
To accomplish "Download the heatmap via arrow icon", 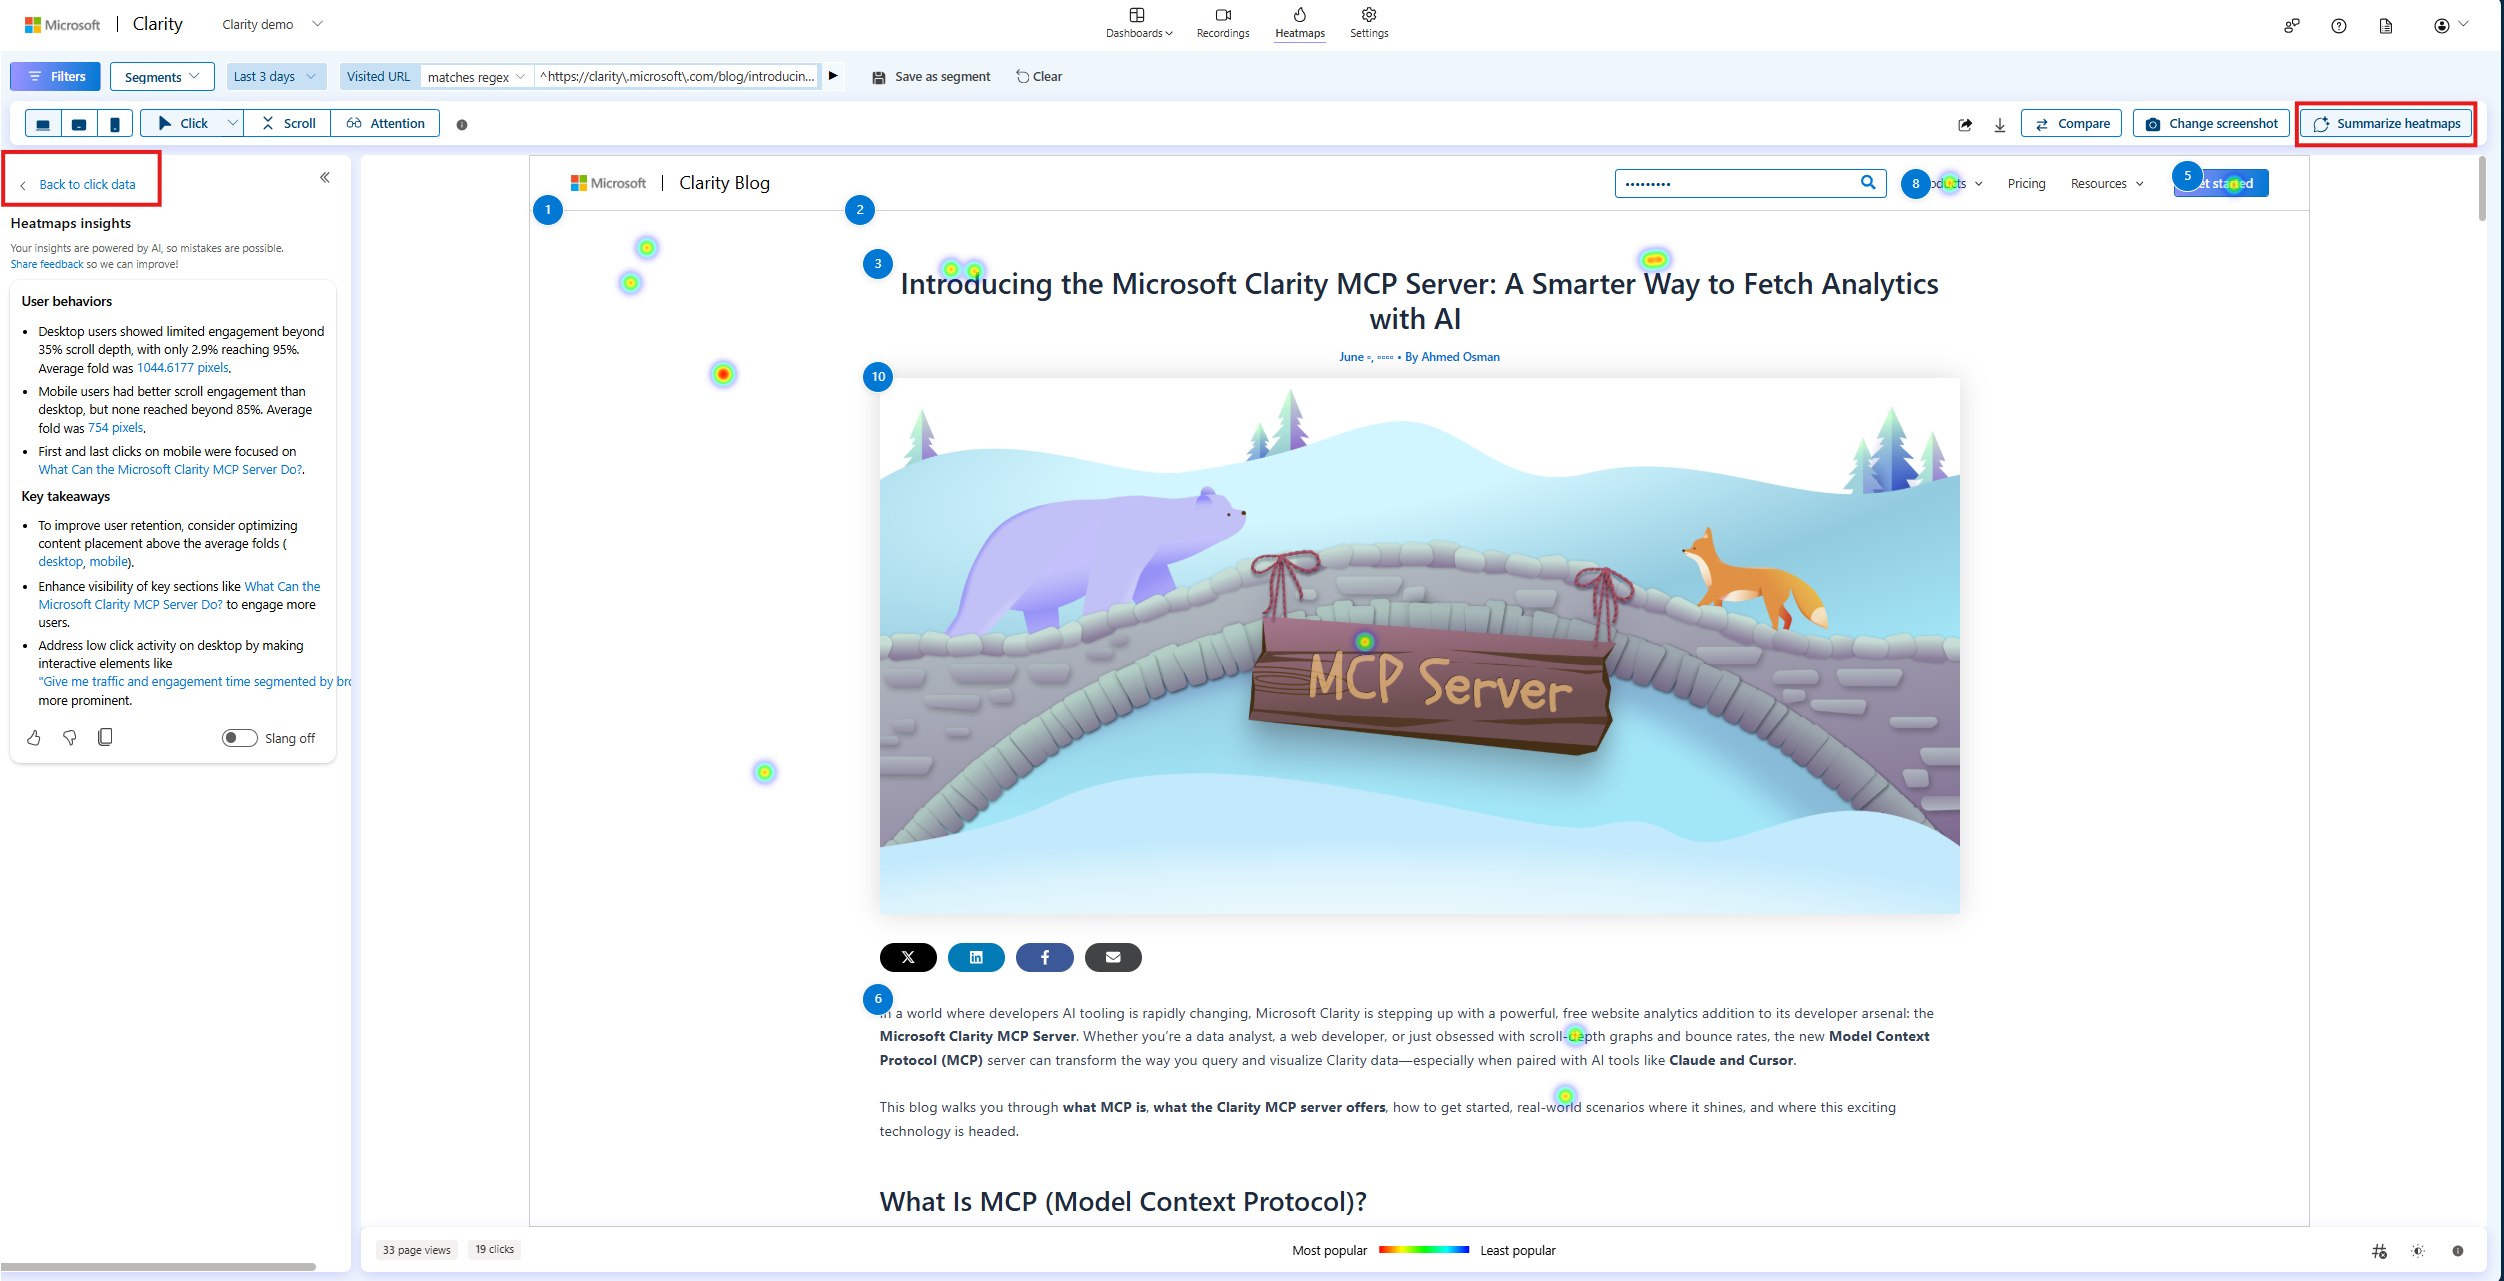I will click(2000, 124).
